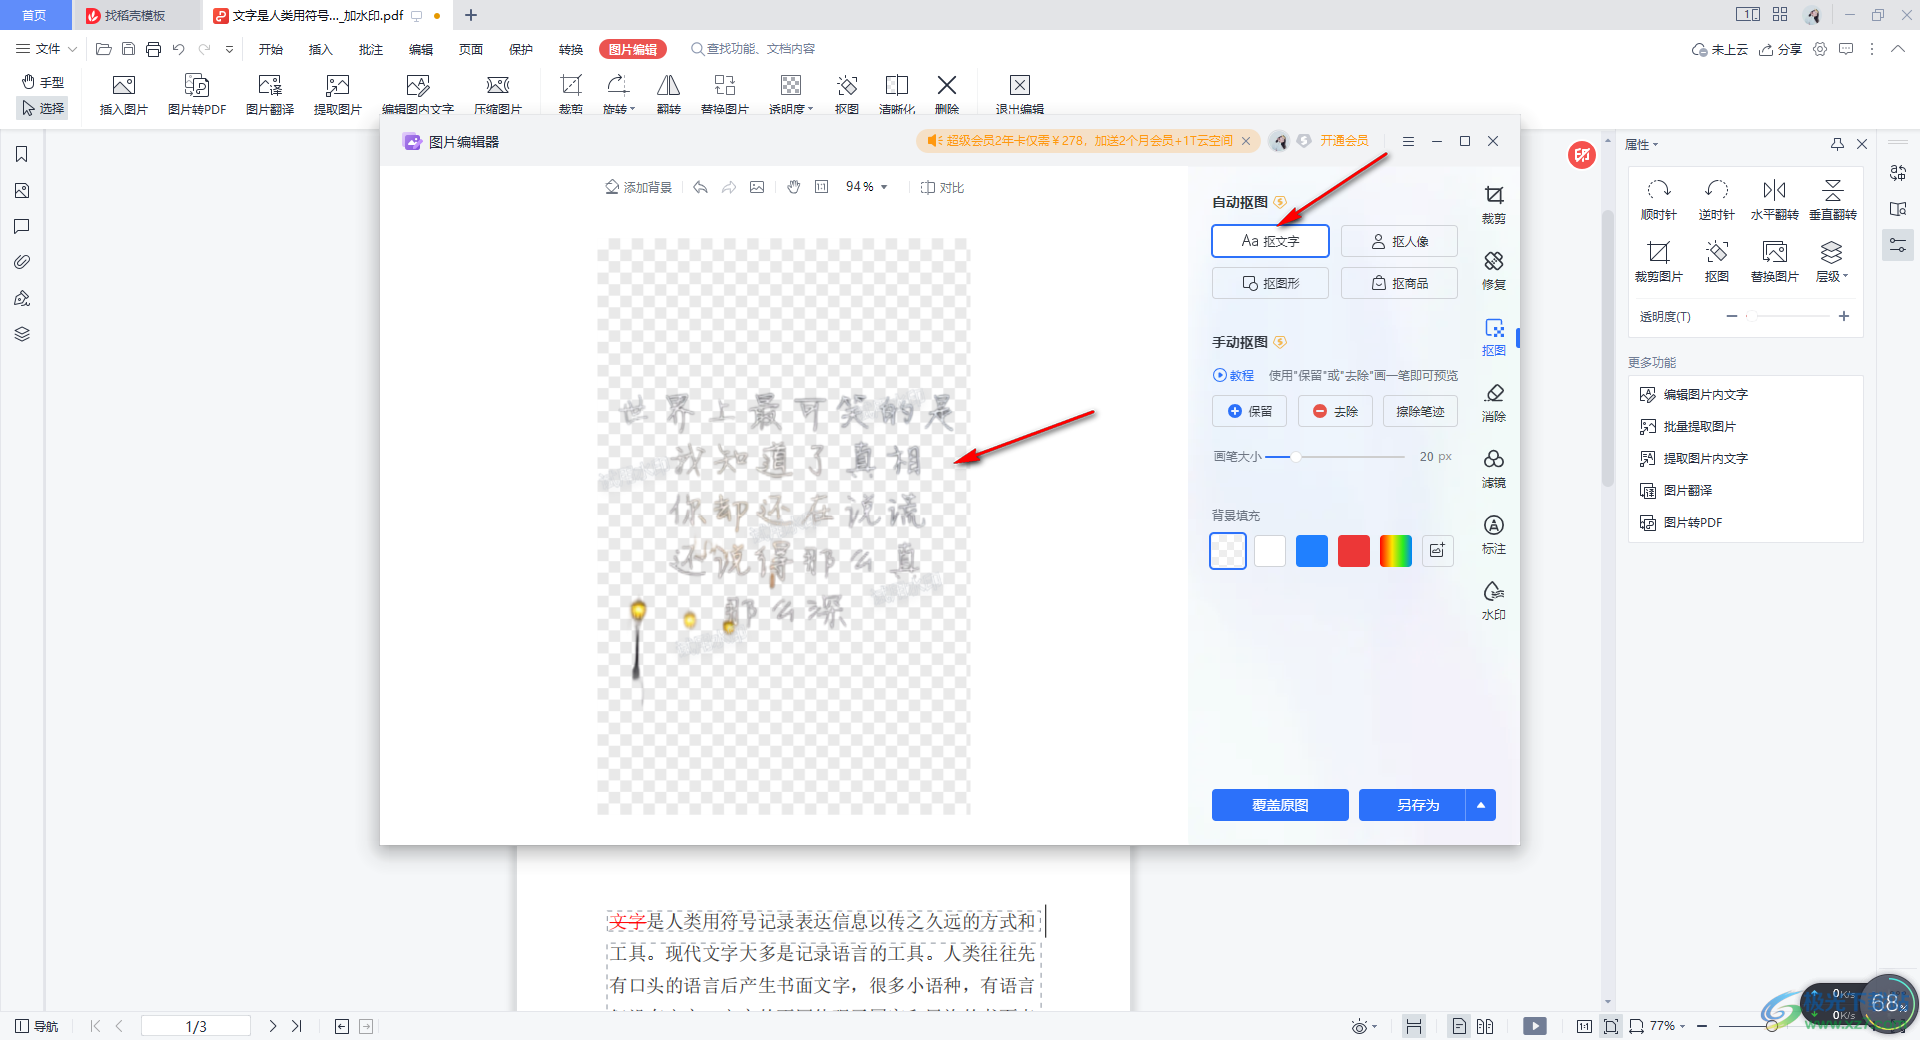Select 擦除笔迹 erase strokes

pos(1420,411)
